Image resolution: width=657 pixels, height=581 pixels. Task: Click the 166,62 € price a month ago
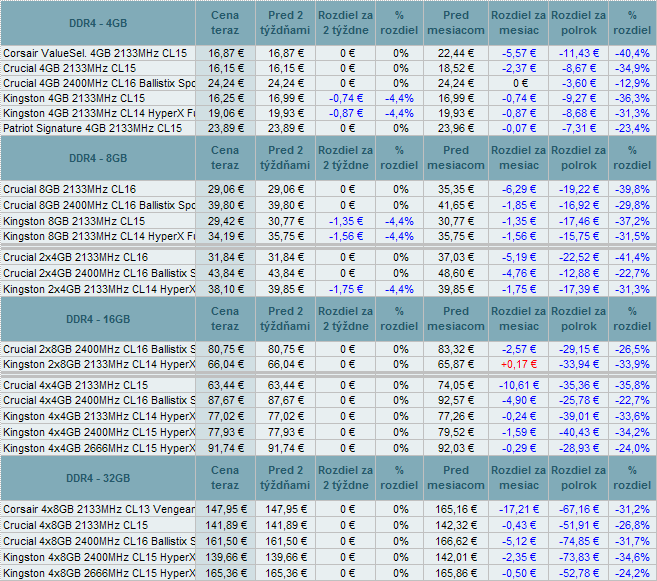pyautogui.click(x=456, y=541)
